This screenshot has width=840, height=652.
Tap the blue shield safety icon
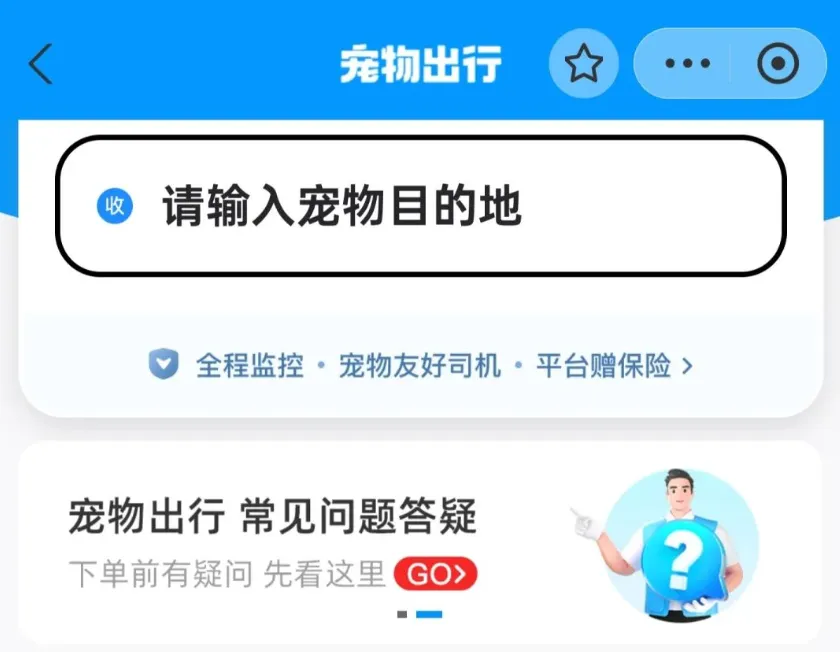pyautogui.click(x=163, y=364)
